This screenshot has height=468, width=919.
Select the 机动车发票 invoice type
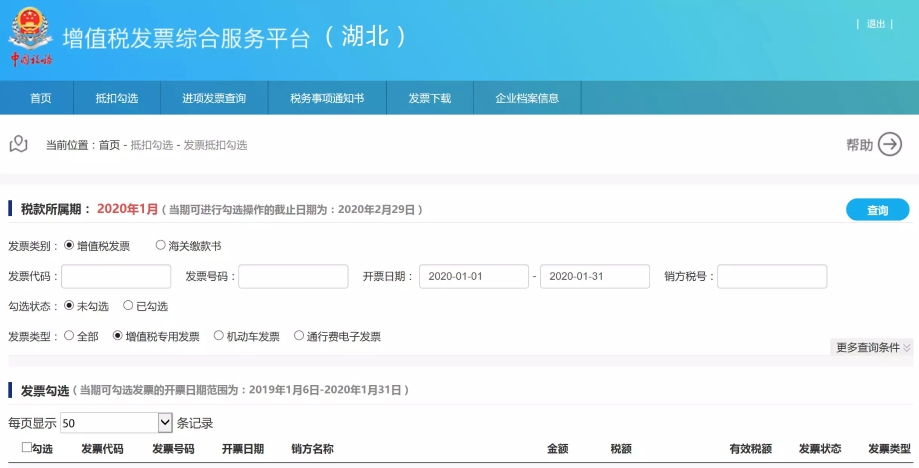(219, 336)
